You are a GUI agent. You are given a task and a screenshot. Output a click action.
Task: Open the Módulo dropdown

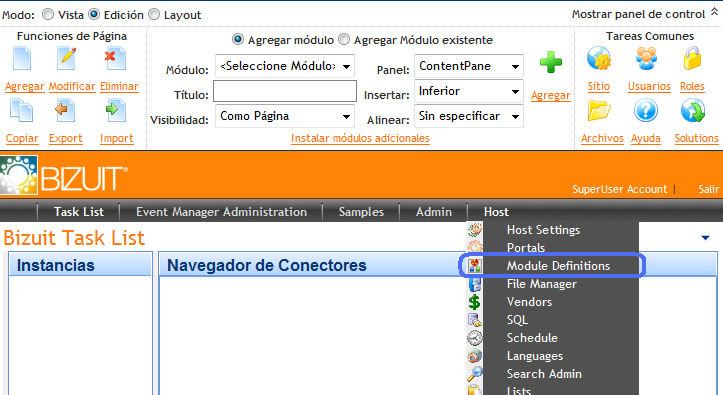[284, 66]
